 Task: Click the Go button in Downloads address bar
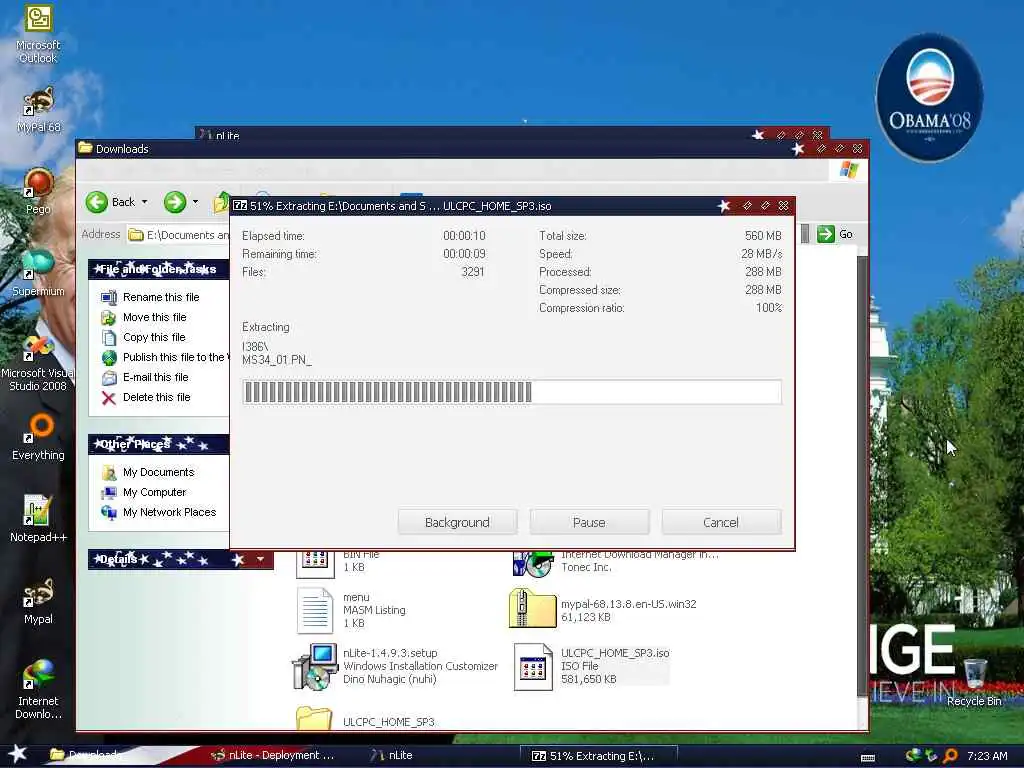835,234
